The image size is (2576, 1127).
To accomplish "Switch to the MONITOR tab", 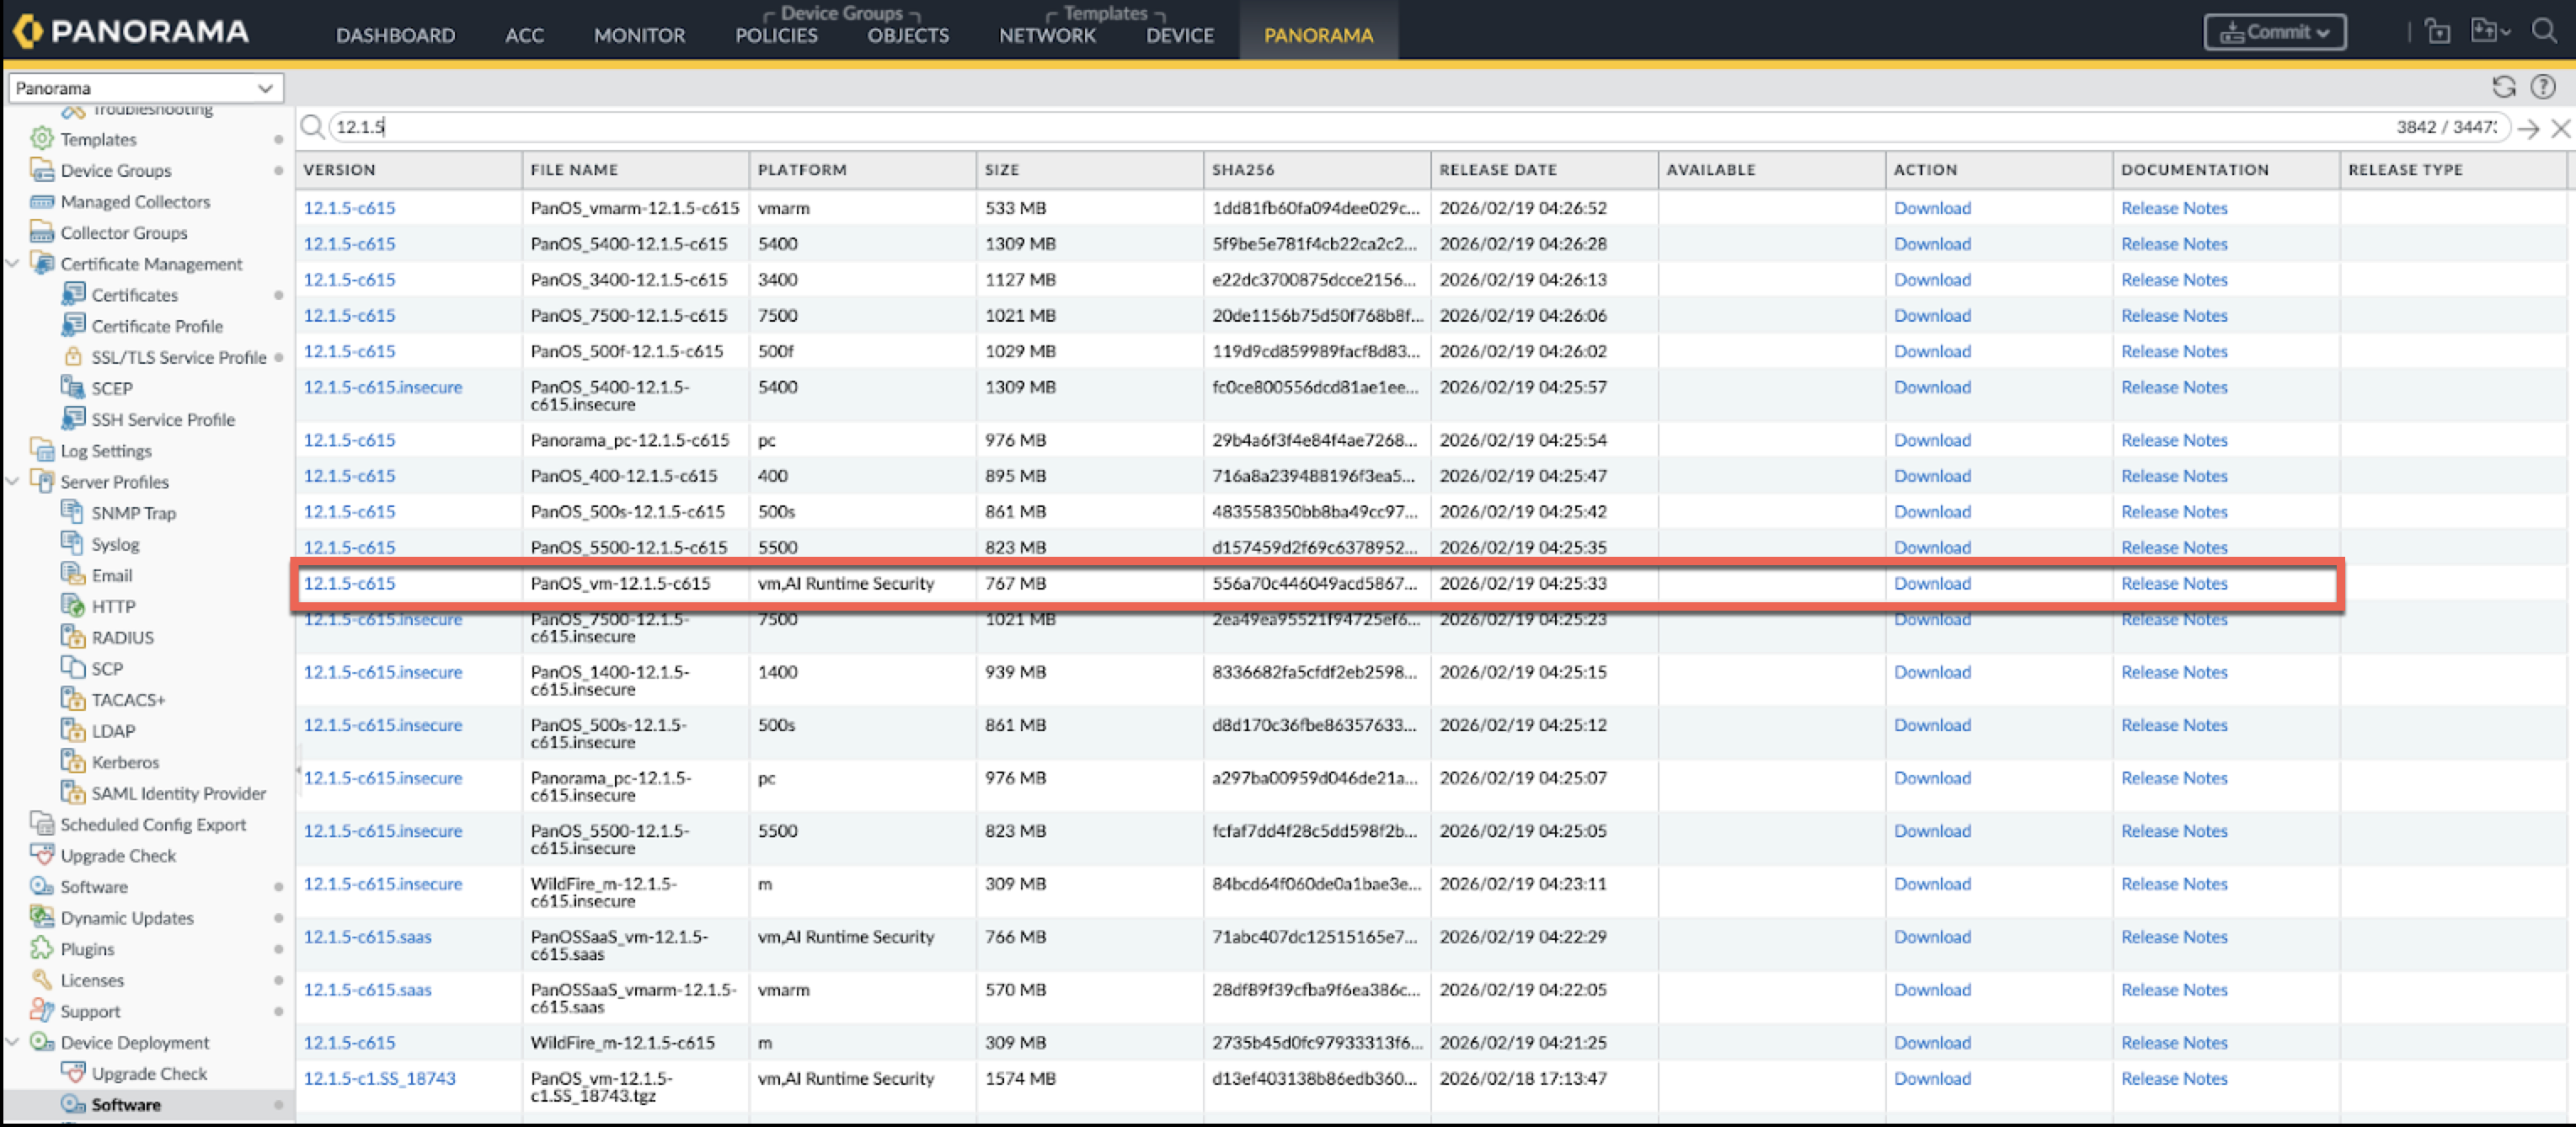I will point(639,35).
